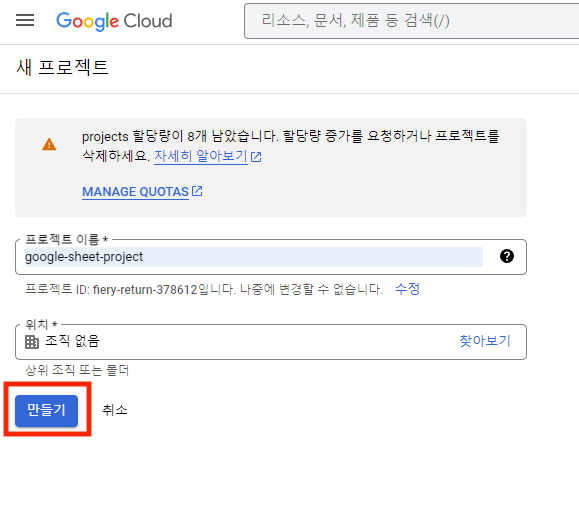Click 수정 to edit project ID
The width and height of the screenshot is (579, 514).
coord(407,289)
